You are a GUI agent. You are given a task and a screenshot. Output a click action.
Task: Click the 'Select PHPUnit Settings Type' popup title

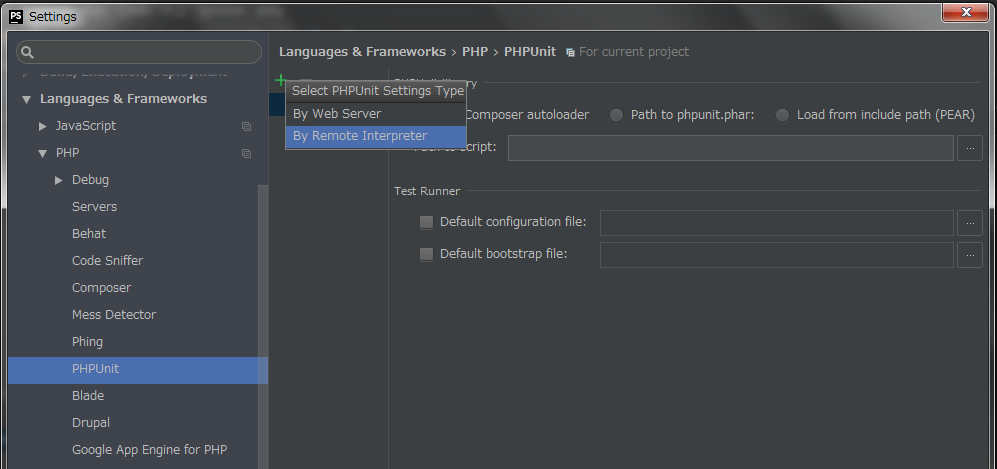(x=378, y=91)
